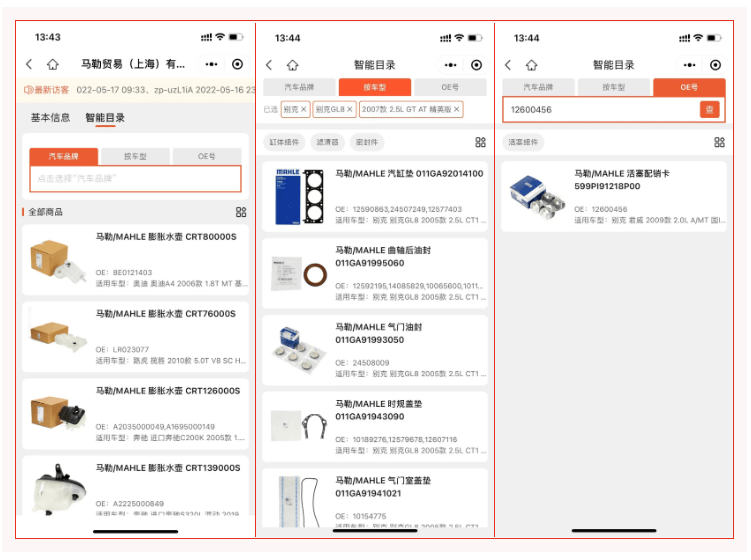Tap CRT80000S expansion tank thumbnail

click(58, 260)
